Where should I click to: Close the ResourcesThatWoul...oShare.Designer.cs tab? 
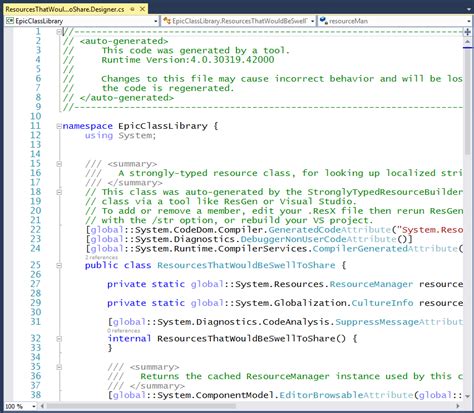[x=142, y=9]
